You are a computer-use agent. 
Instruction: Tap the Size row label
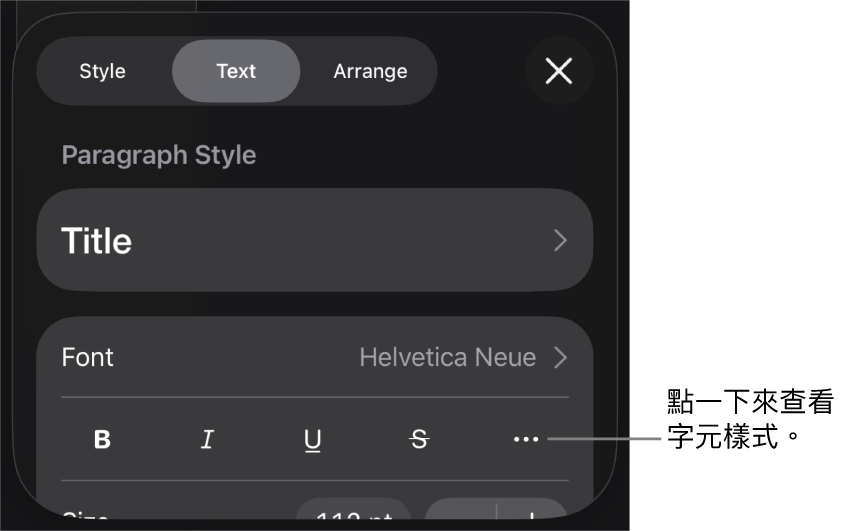click(85, 514)
